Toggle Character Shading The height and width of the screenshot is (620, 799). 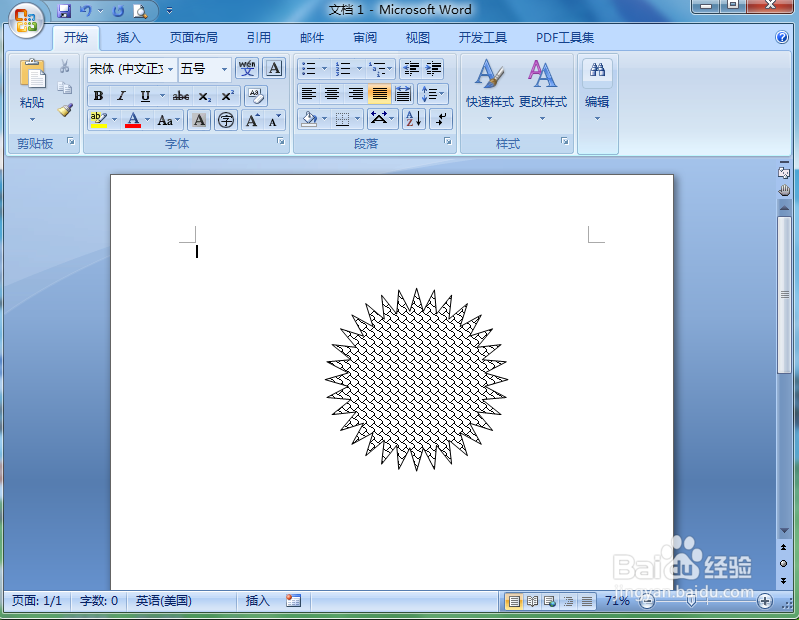pos(199,120)
